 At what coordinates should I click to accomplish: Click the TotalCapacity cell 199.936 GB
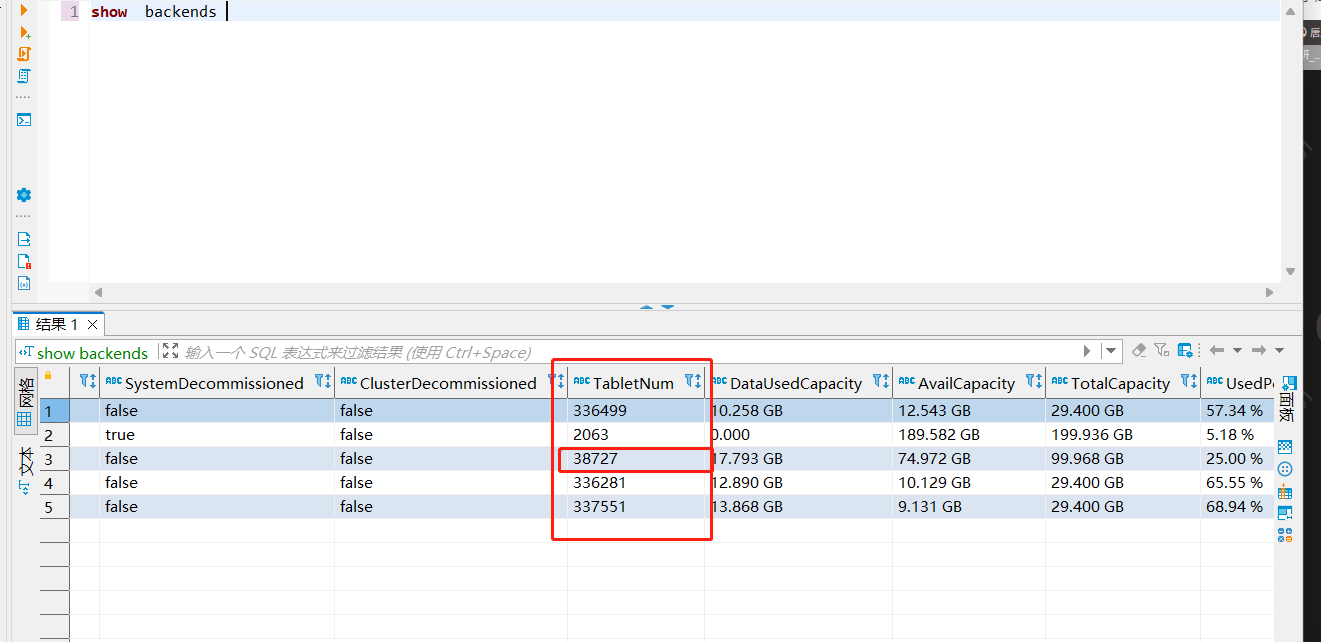point(1123,435)
